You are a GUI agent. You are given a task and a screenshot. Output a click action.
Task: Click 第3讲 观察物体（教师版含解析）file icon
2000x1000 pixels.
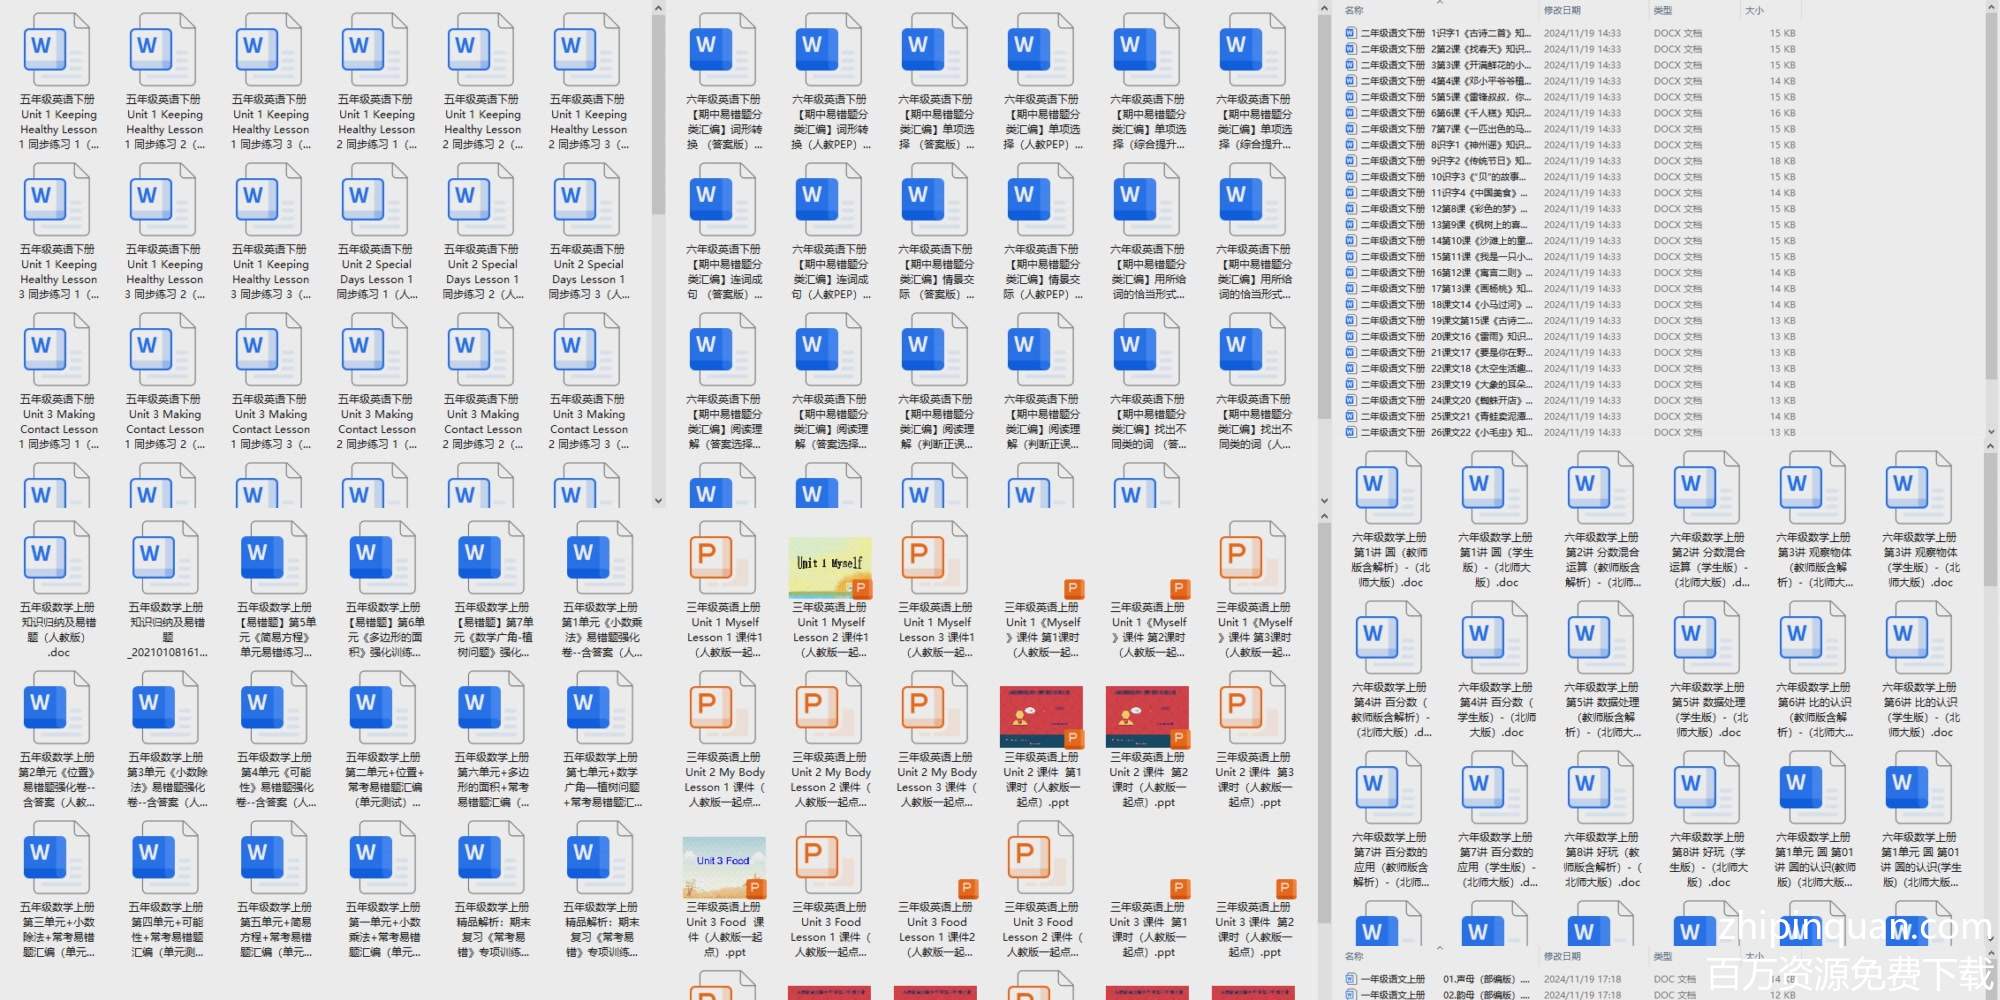pyautogui.click(x=1813, y=488)
